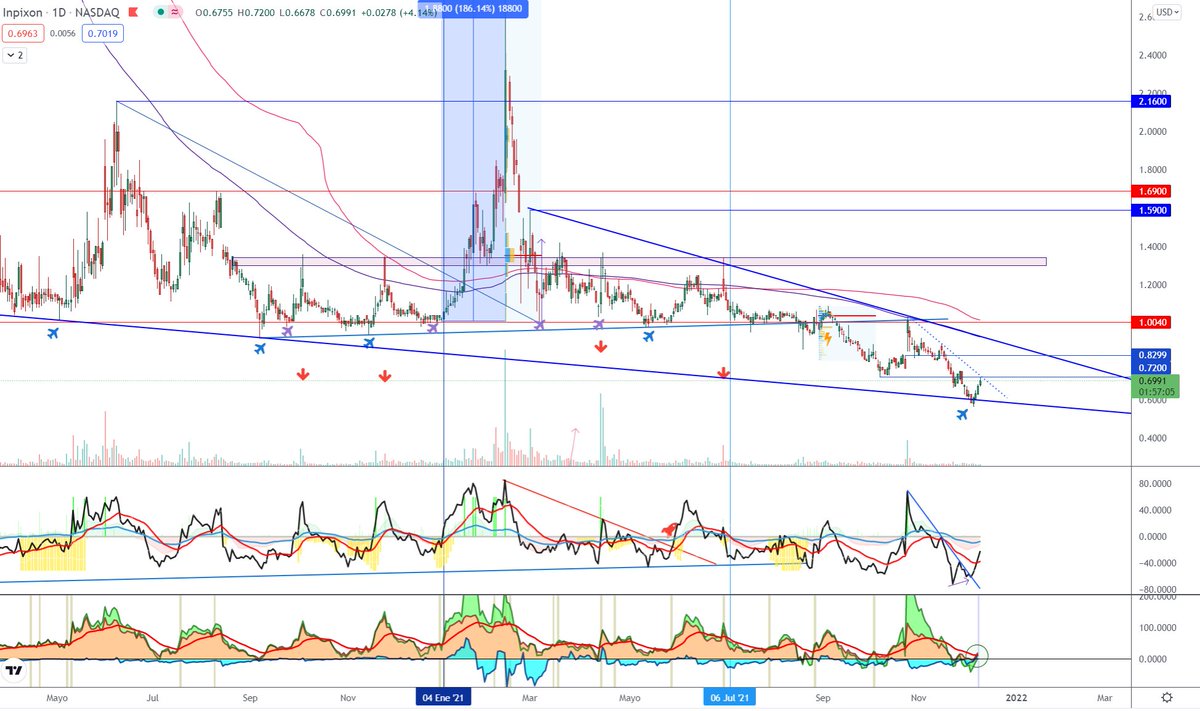This screenshot has width=1200, height=711.
Task: Click the red flag icon beside NASDAQ
Action: (134, 12)
